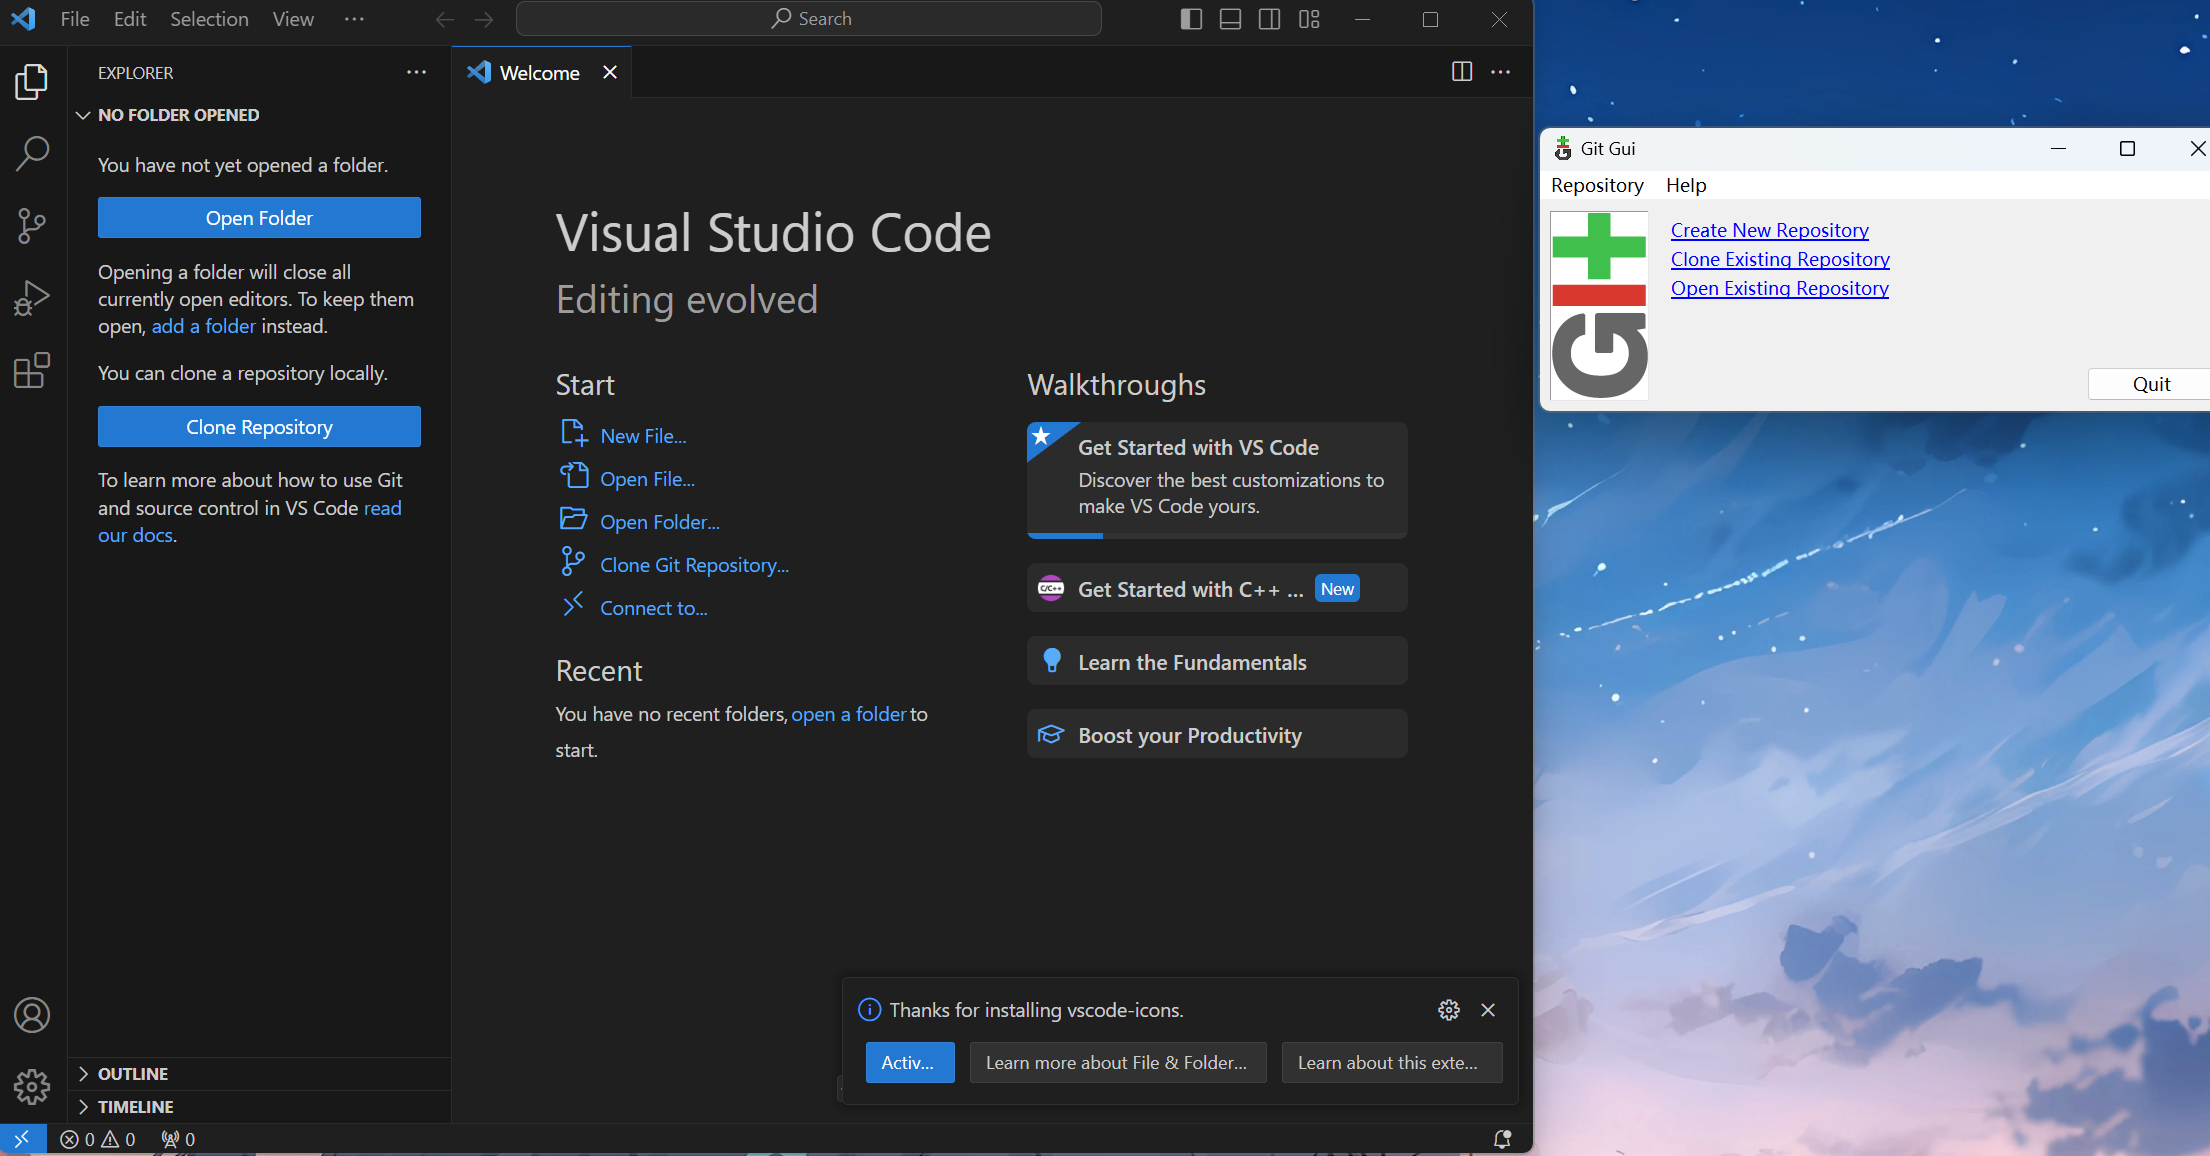This screenshot has height=1156, width=2210.
Task: Open the Manage gear icon
Action: pos(32,1087)
